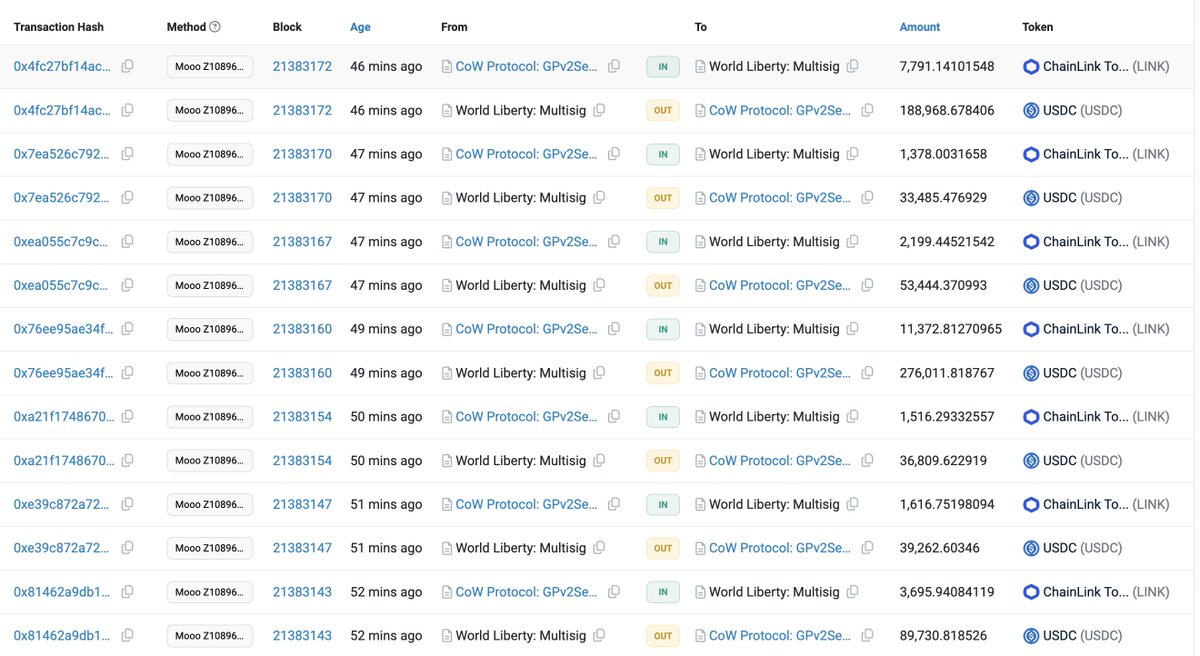Open block 21383154 in the 36,809.622919 row
1200x656 pixels.
point(302,461)
